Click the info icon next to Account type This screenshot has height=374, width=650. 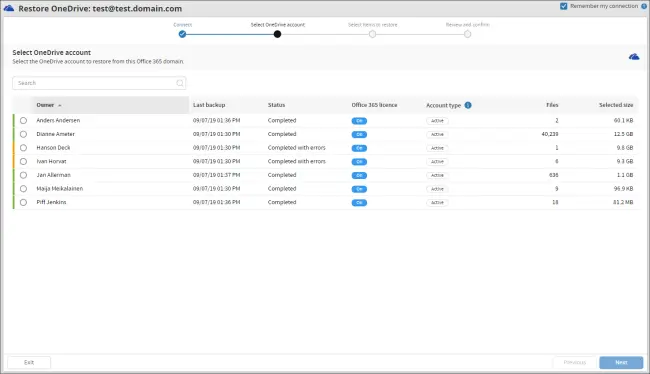click(x=468, y=105)
